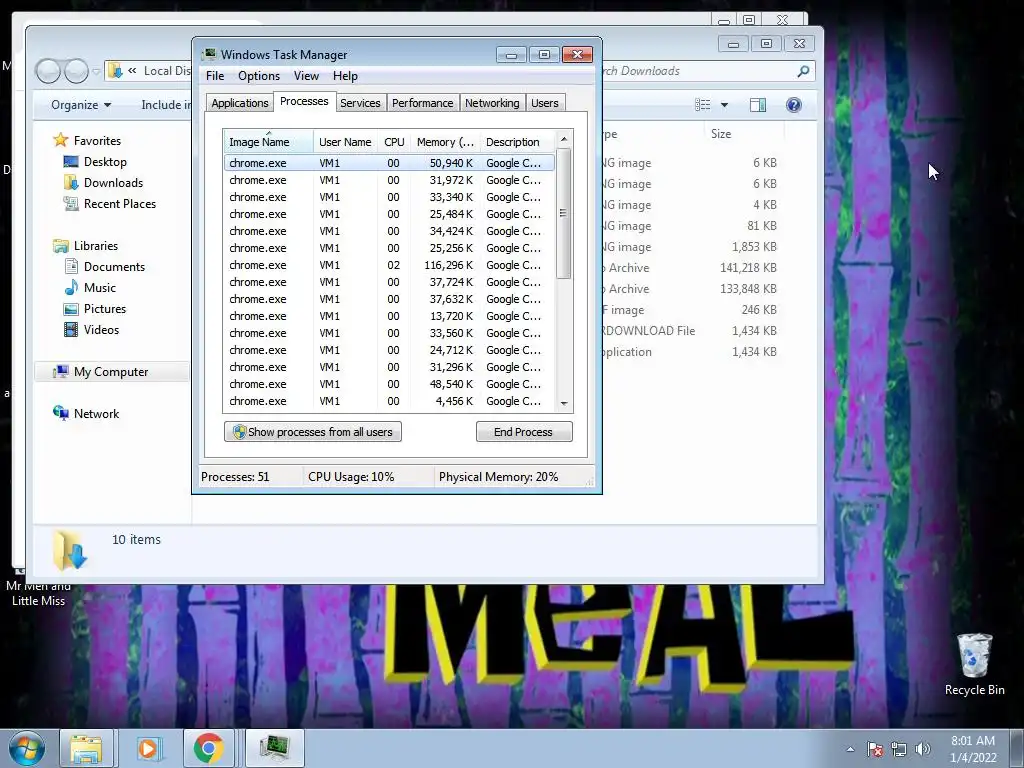Image resolution: width=1024 pixels, height=768 pixels.
Task: Select the file row sized 1,853 KB
Action: (691, 247)
